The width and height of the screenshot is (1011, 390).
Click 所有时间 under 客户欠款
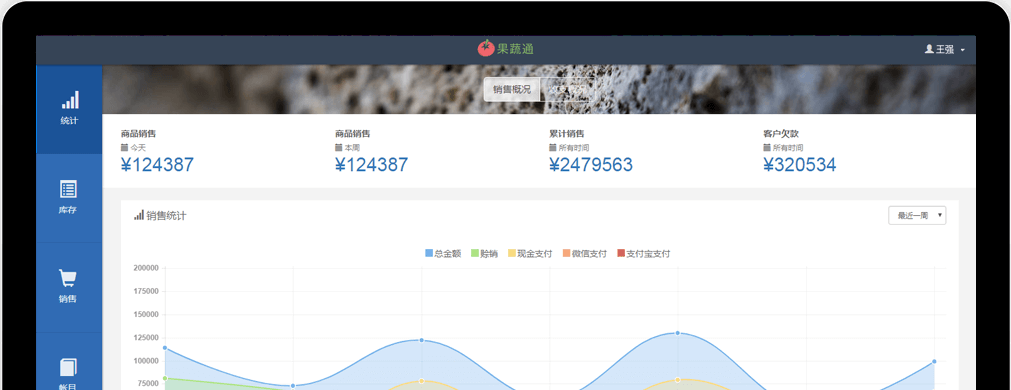pos(788,148)
